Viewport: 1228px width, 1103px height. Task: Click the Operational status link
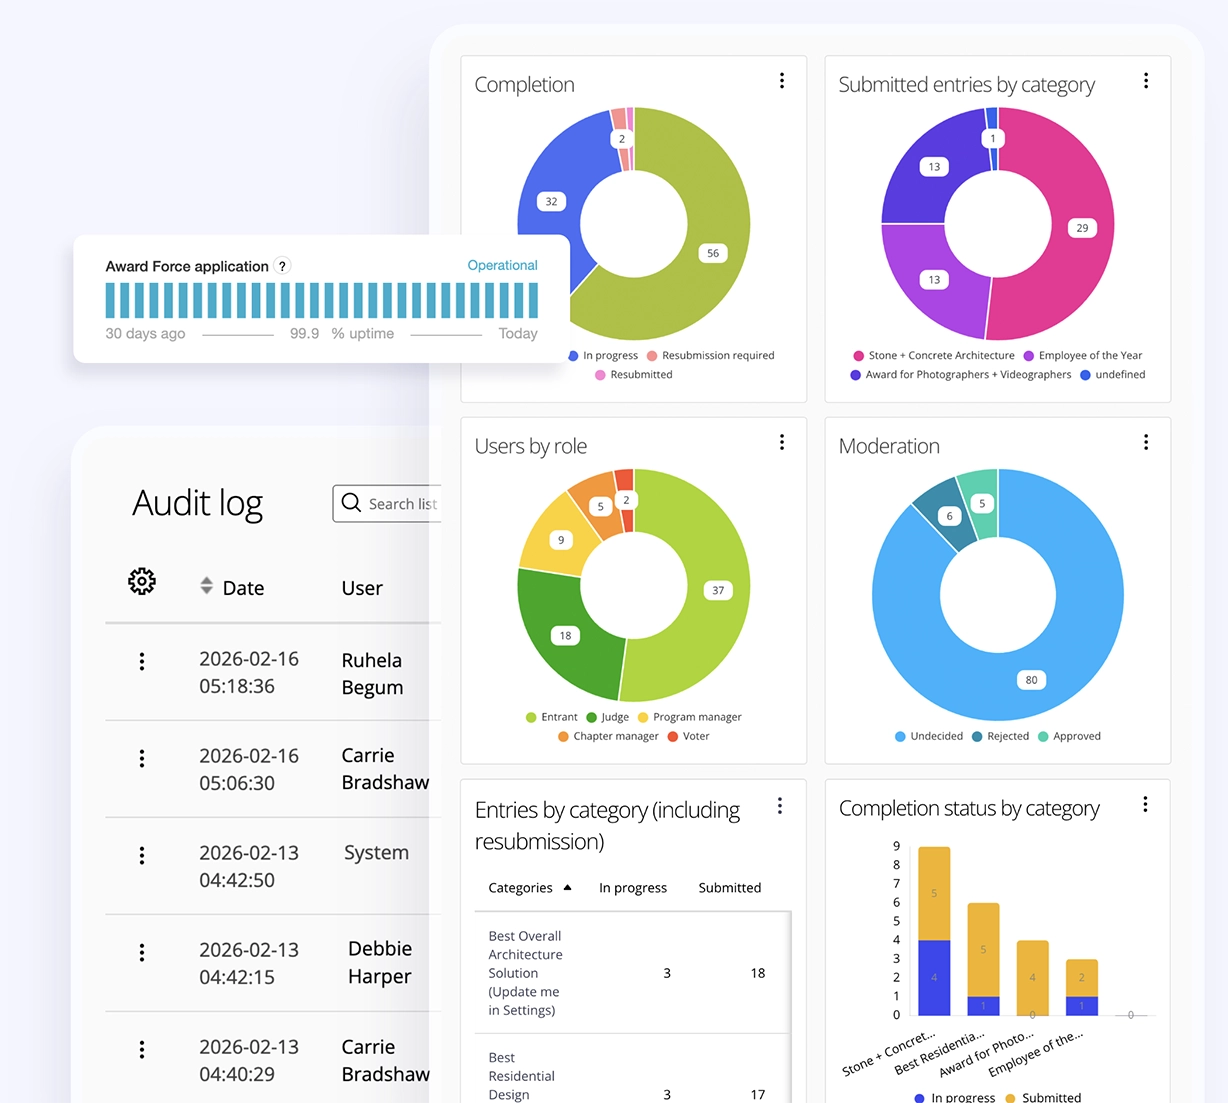point(502,265)
